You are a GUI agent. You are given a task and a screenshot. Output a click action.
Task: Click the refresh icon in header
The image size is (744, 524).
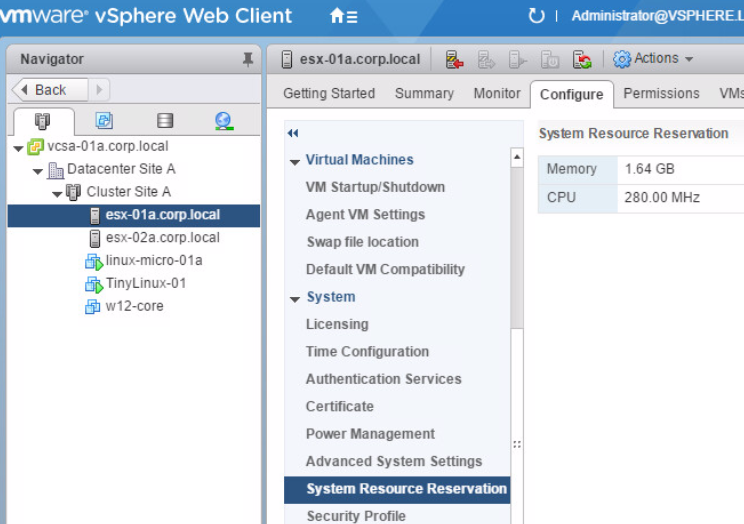click(x=536, y=16)
